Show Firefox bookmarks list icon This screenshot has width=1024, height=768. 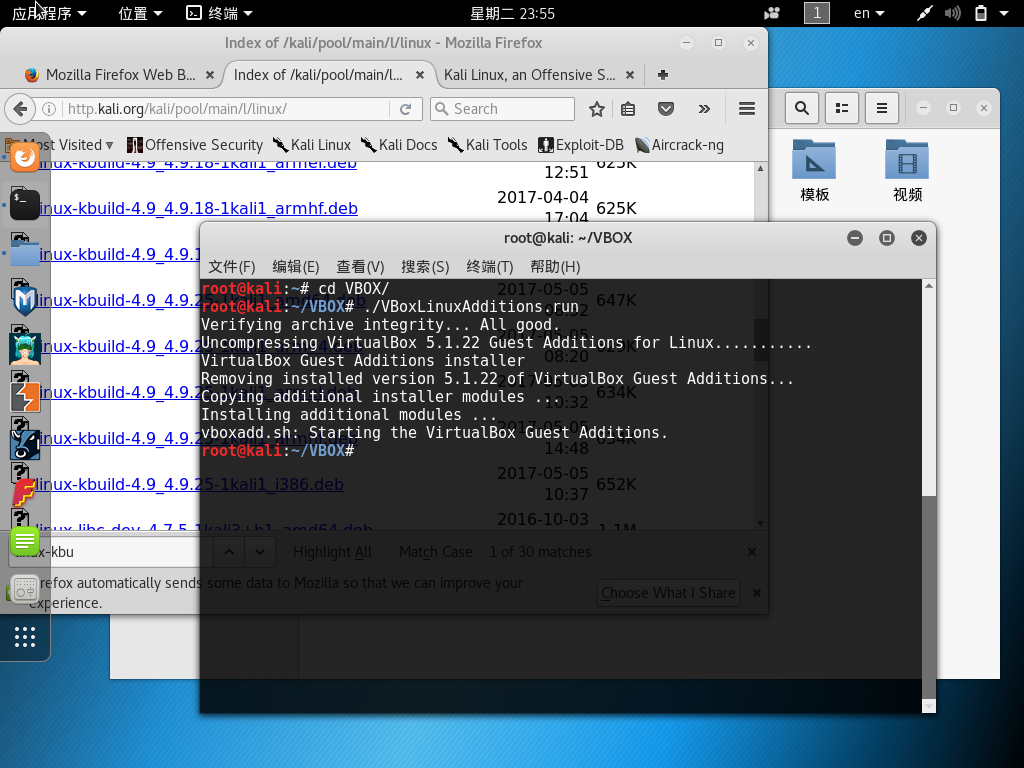[628, 109]
